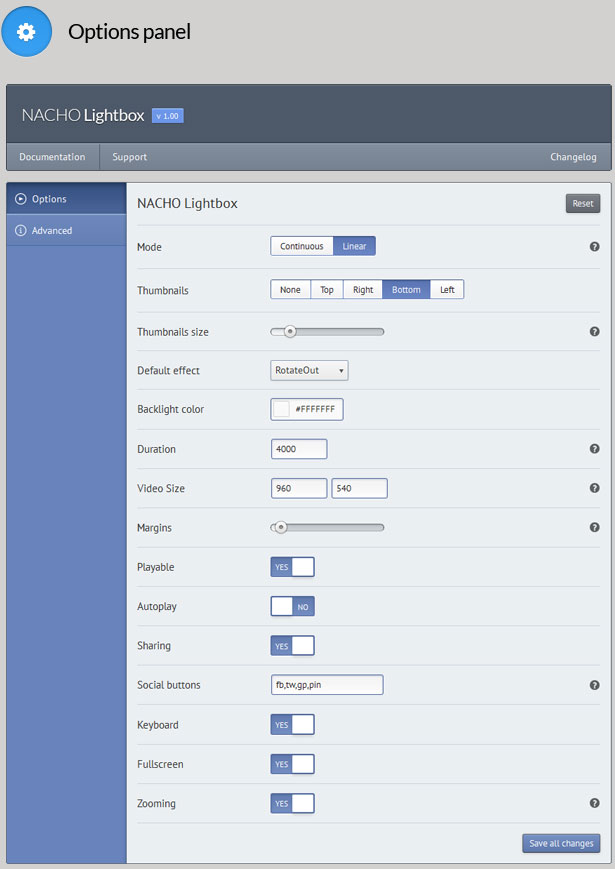
Task: Click the help icon for Thumbnails size
Action: tap(594, 331)
